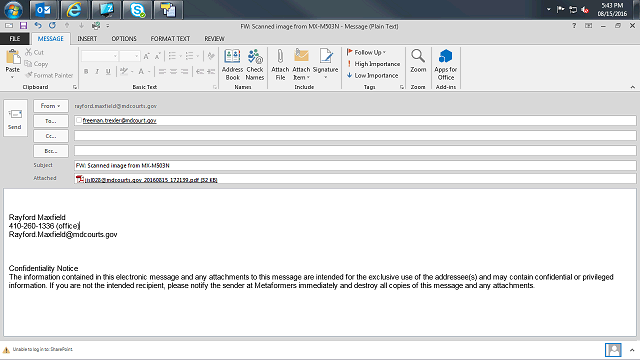Click the Copy command
This screenshot has width=640, height=360.
click(x=36, y=64)
